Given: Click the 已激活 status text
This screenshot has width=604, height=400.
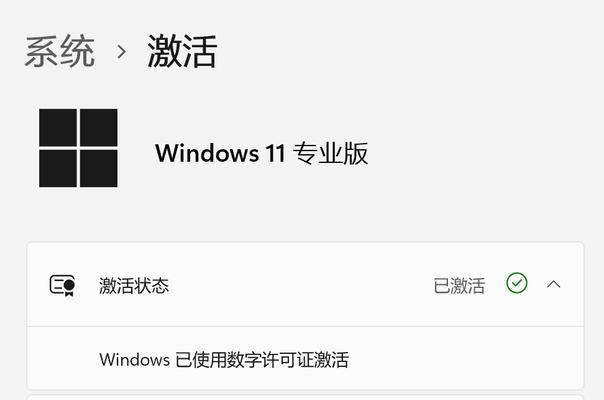Looking at the screenshot, I should [x=459, y=286].
